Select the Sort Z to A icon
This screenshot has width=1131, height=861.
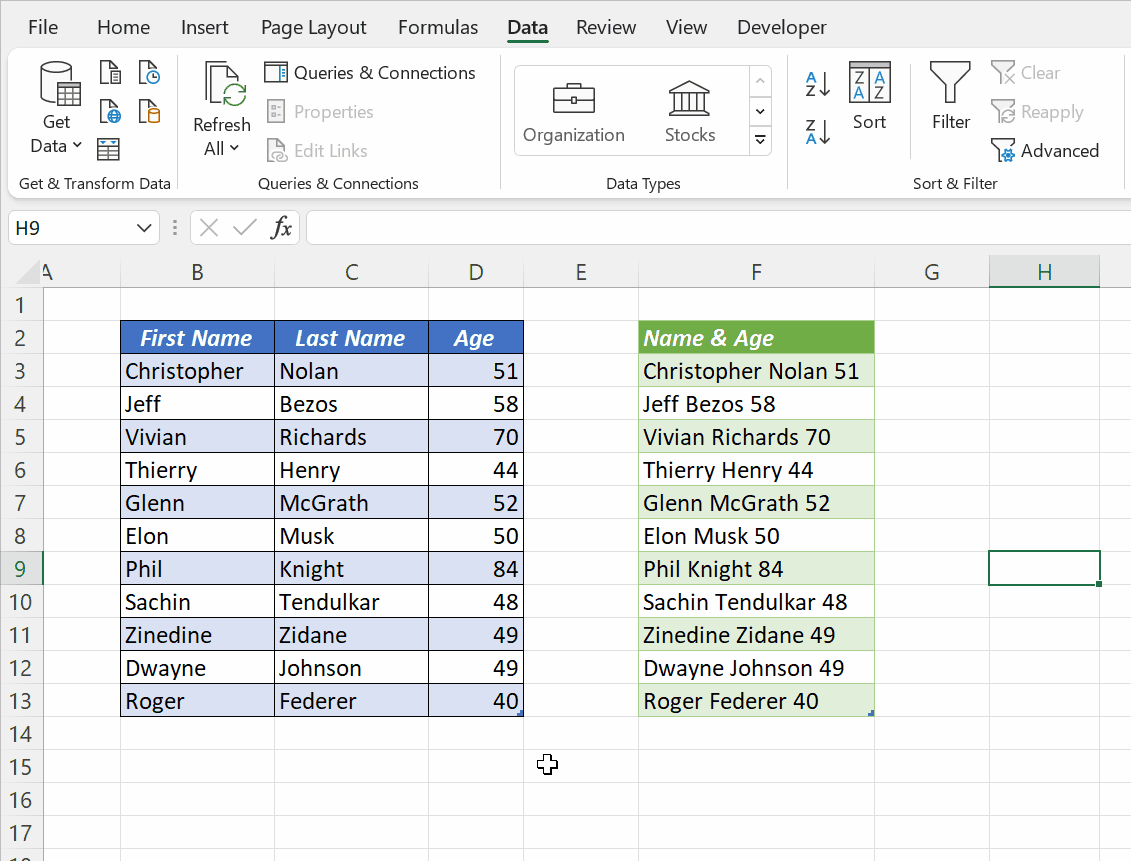pyautogui.click(x=817, y=130)
